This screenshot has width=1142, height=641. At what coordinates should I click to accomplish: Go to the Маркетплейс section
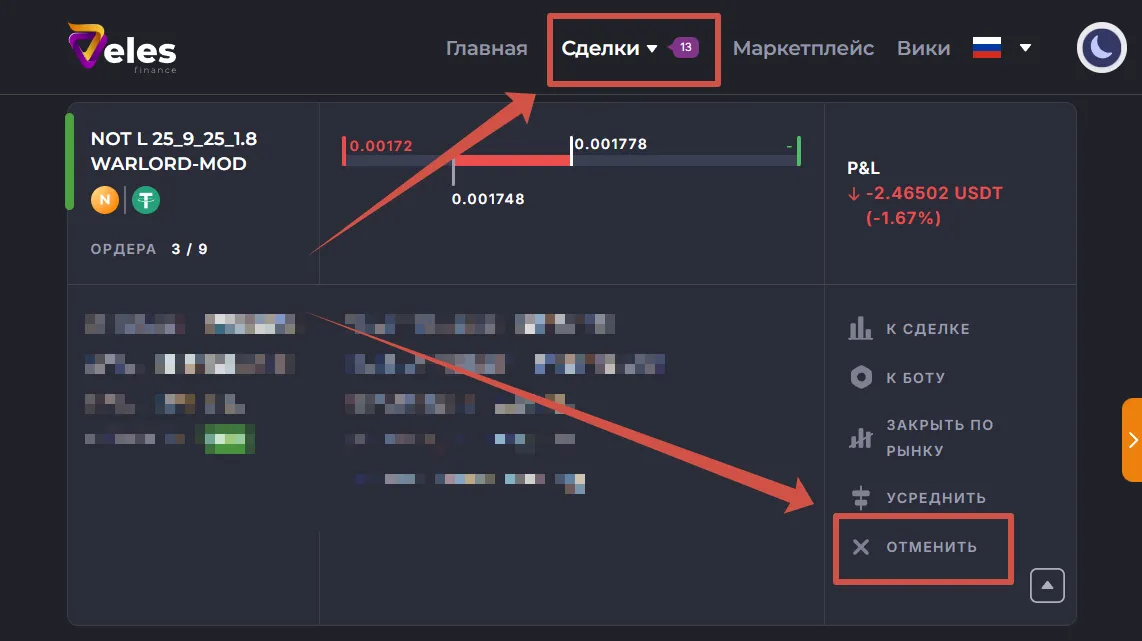coord(804,47)
